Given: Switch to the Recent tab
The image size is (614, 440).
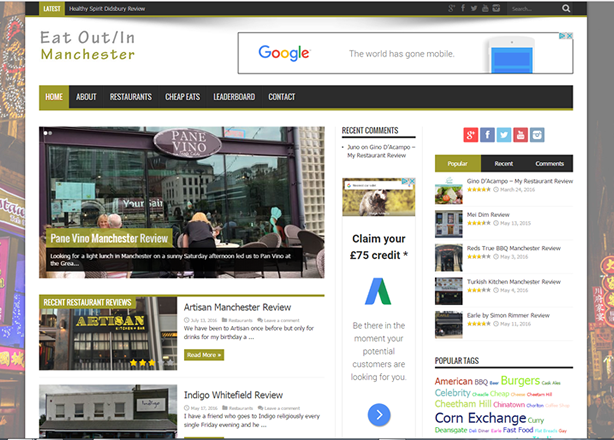Looking at the screenshot, I should coord(504,164).
